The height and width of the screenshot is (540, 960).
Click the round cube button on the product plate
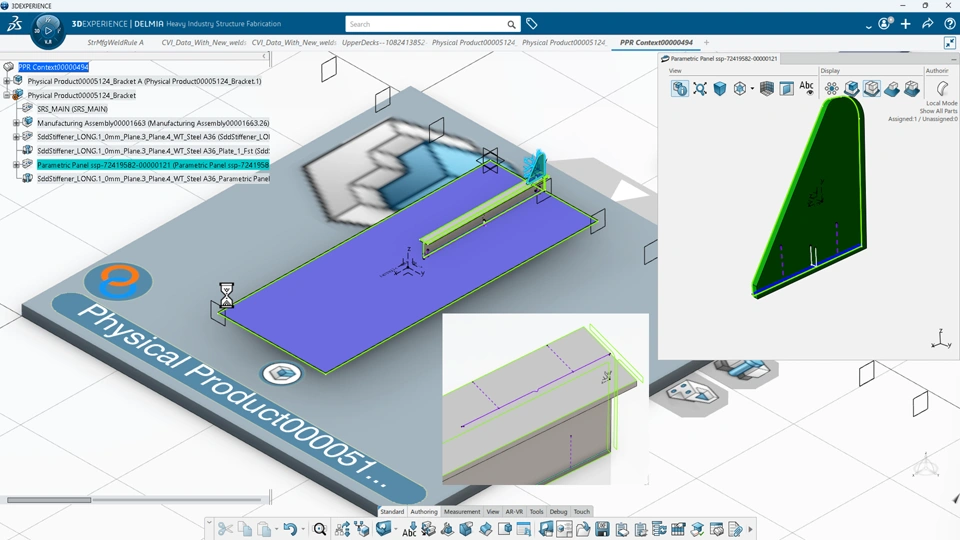[x=282, y=373]
